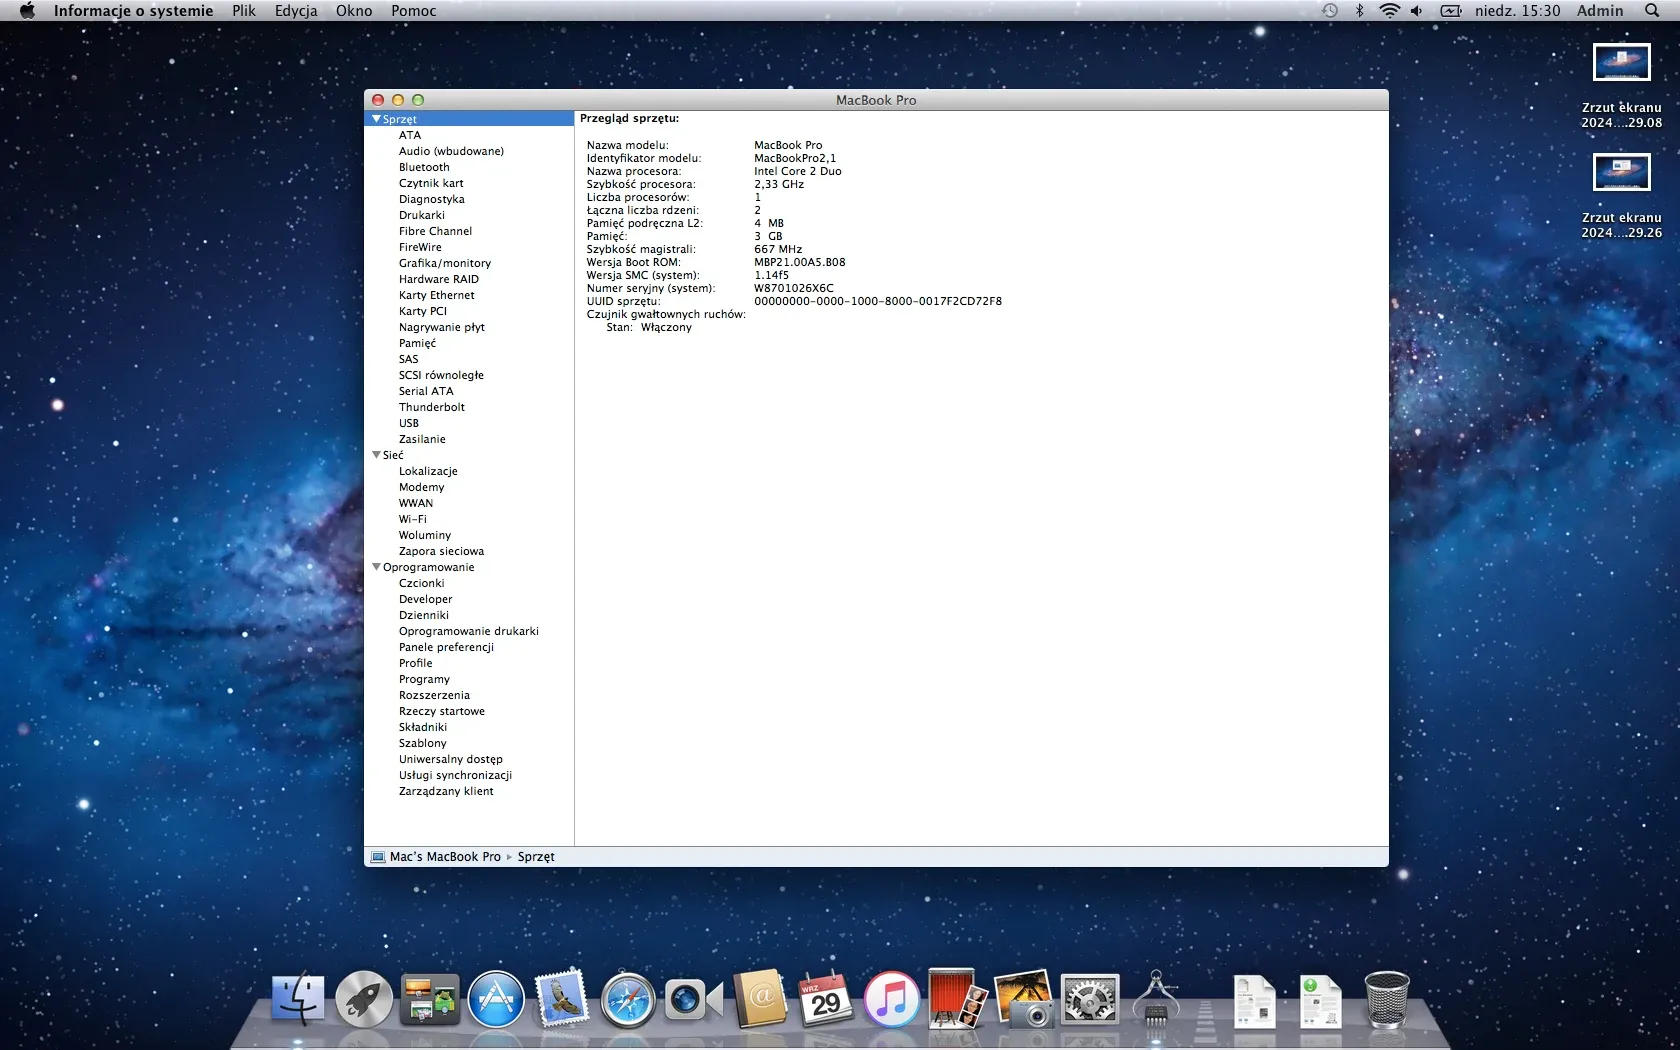Image resolution: width=1680 pixels, height=1050 pixels.
Task: Open System Preferences gear icon in Dock
Action: pos(1090,1000)
